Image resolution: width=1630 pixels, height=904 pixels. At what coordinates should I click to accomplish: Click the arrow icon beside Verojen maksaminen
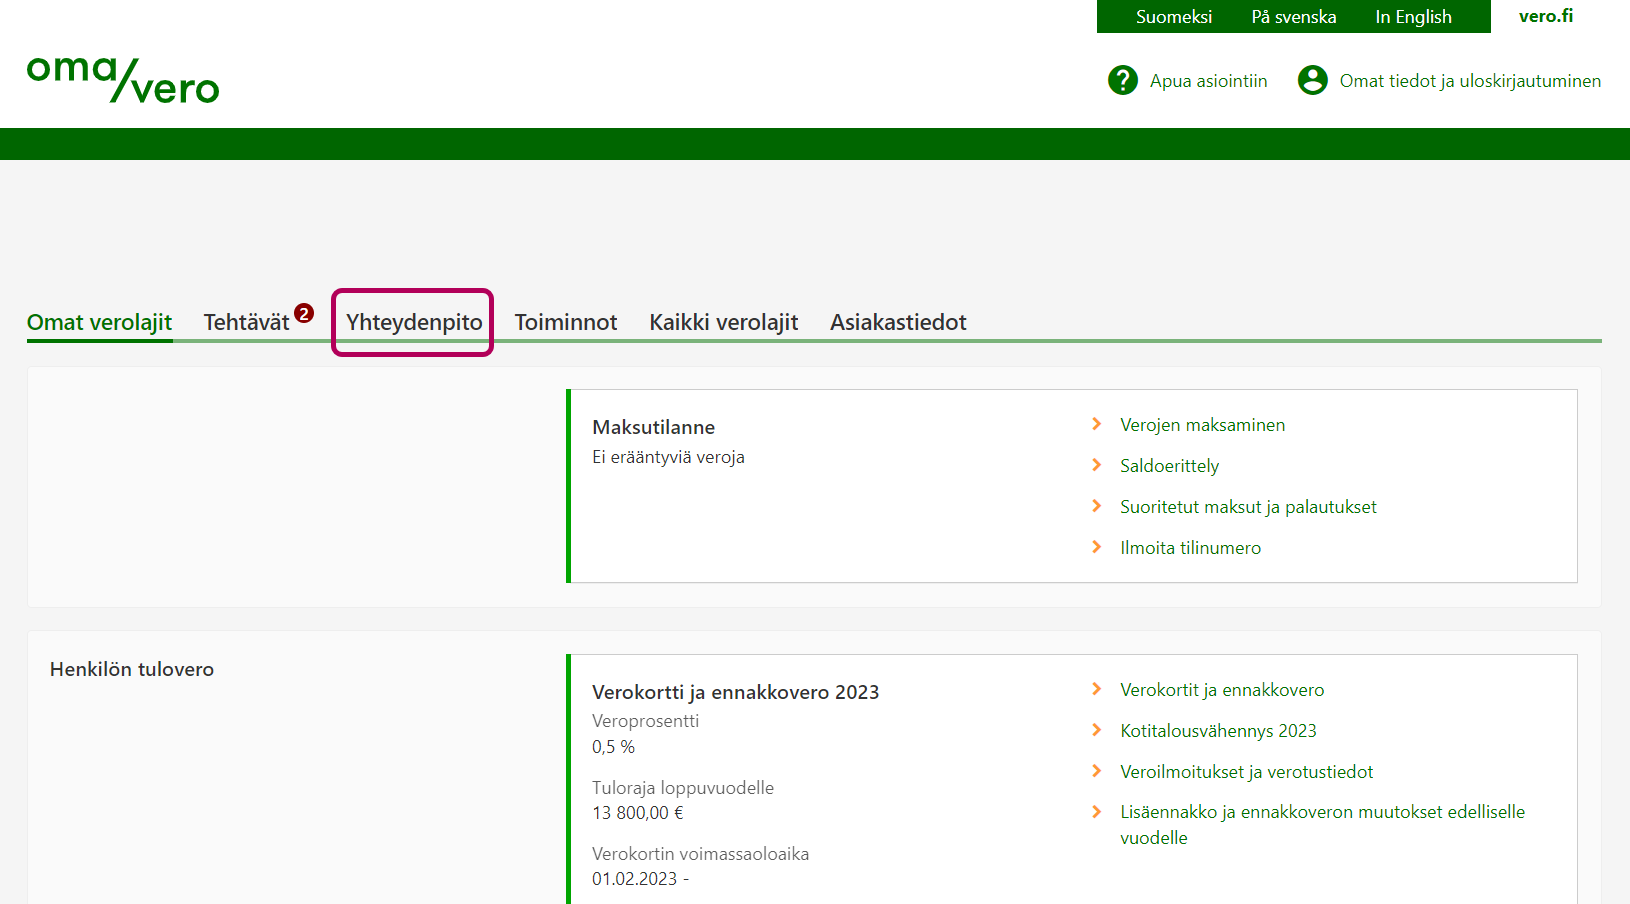click(1097, 424)
